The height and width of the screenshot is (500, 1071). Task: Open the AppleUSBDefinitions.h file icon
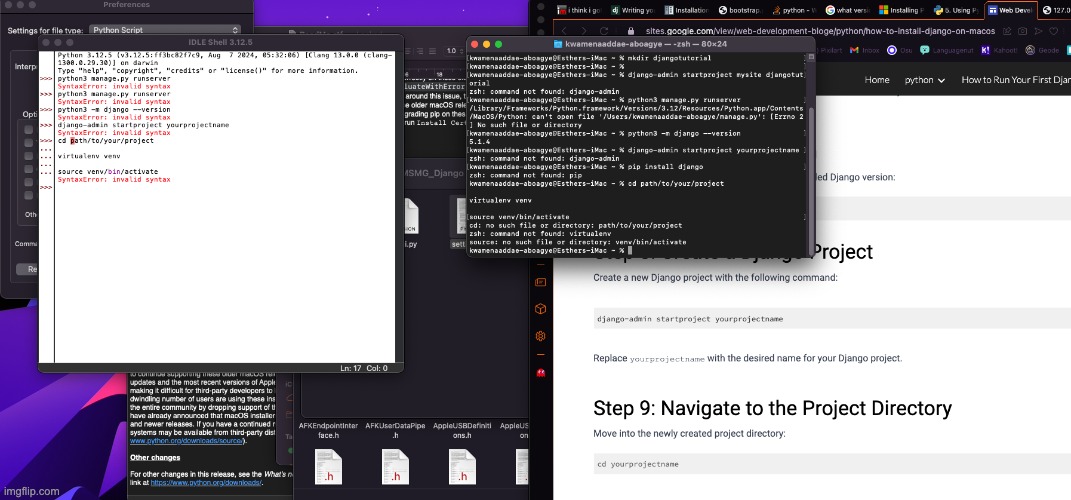click(462, 467)
